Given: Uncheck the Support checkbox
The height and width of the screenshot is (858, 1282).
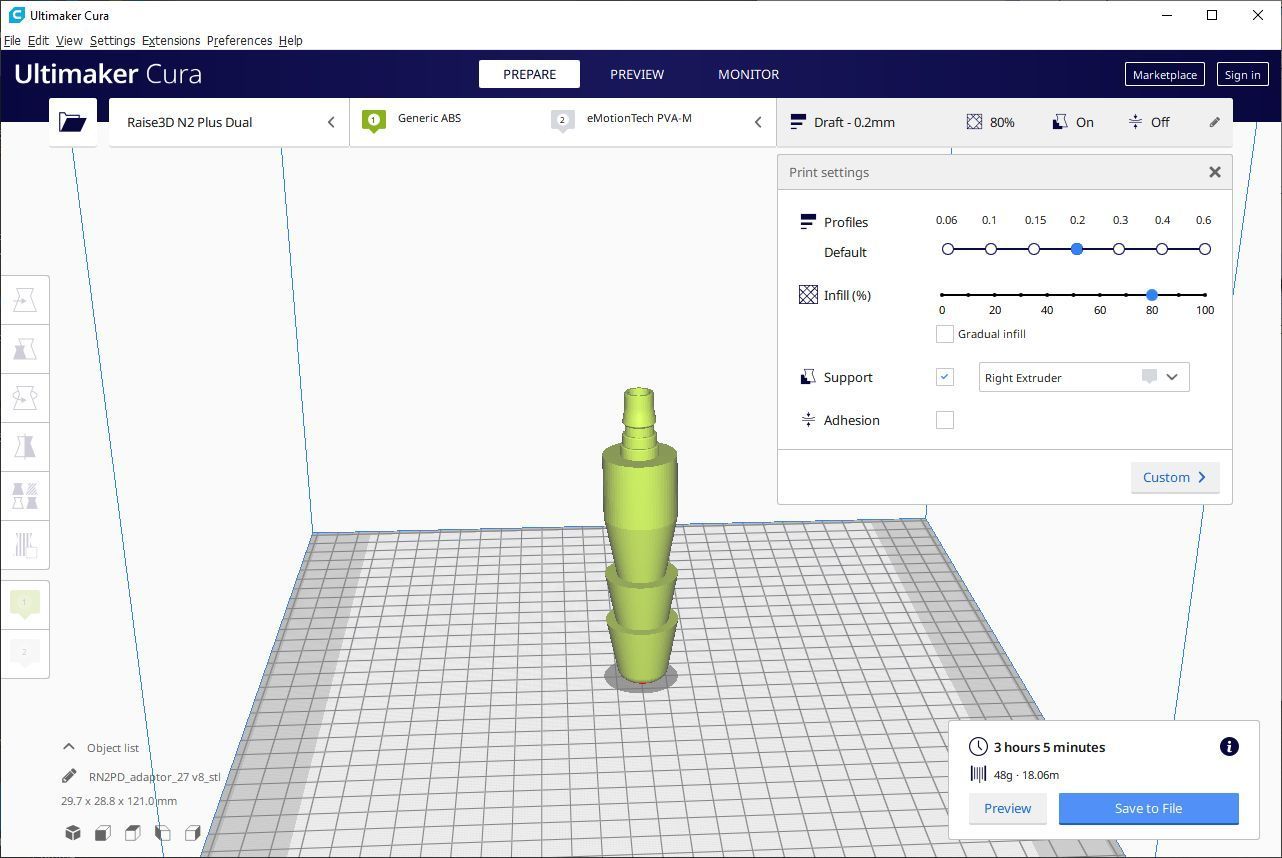Looking at the screenshot, I should (944, 377).
